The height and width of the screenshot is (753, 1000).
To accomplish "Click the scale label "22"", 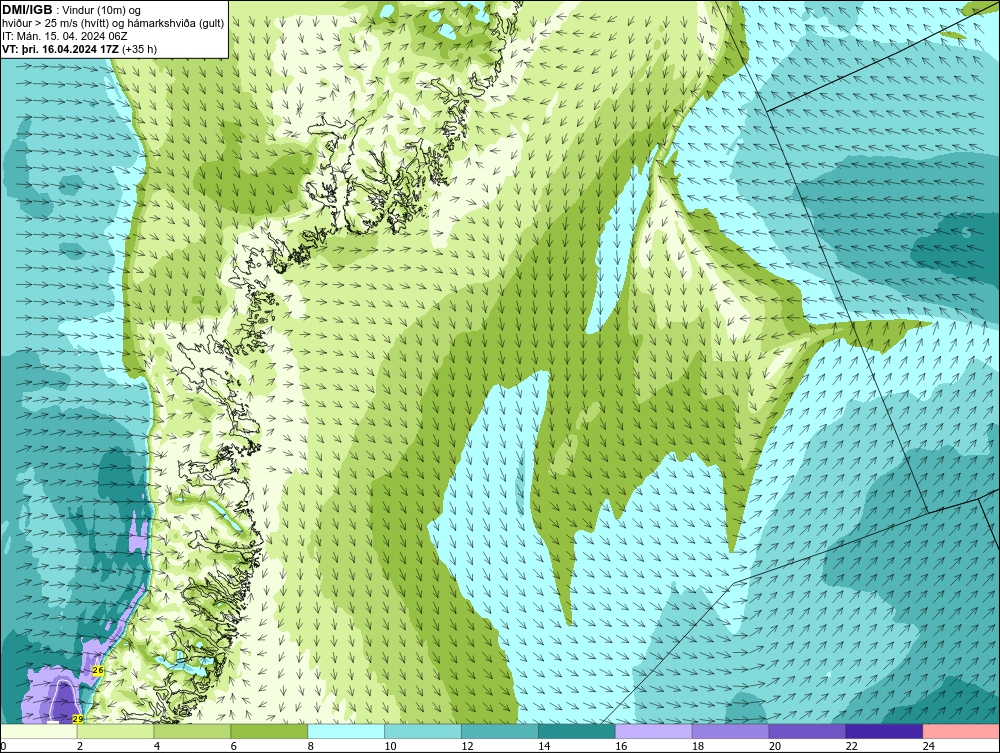I will tap(852, 746).
